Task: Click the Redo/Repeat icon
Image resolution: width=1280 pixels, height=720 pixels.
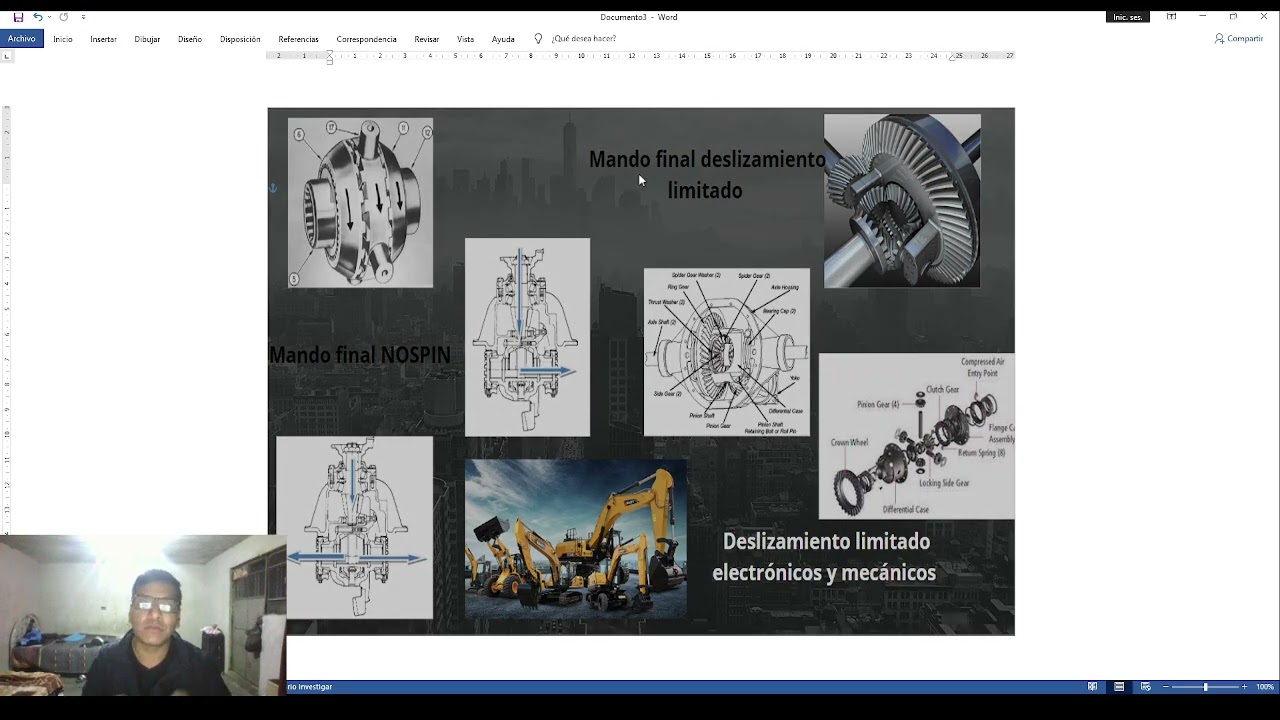Action: [x=64, y=17]
